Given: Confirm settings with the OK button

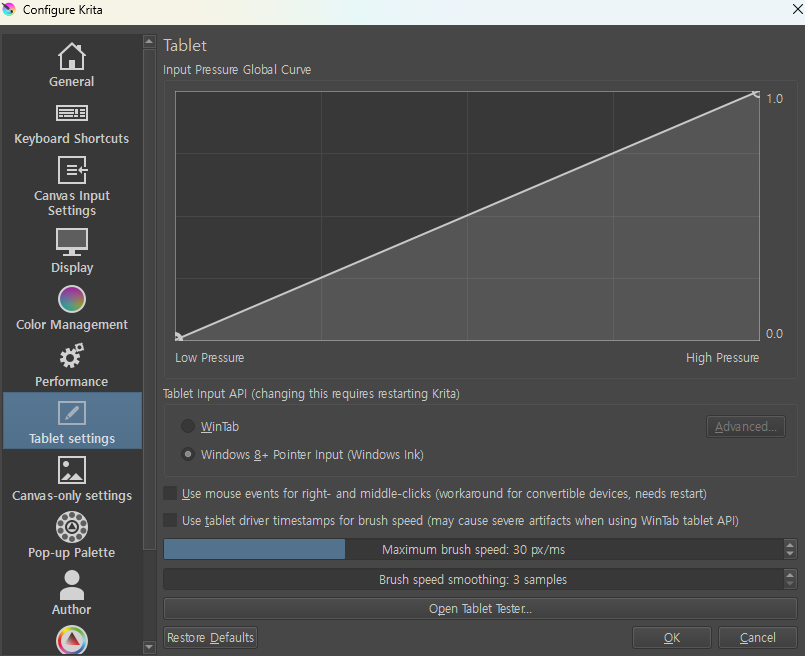Looking at the screenshot, I should click(671, 637).
